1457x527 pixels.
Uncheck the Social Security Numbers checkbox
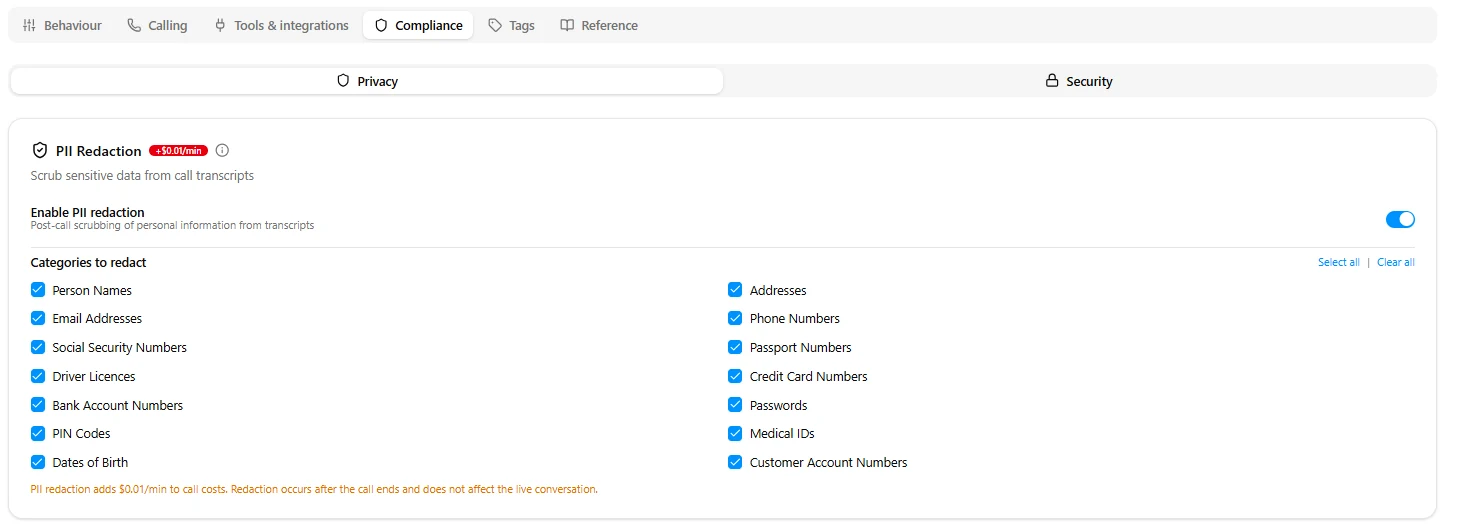(38, 347)
